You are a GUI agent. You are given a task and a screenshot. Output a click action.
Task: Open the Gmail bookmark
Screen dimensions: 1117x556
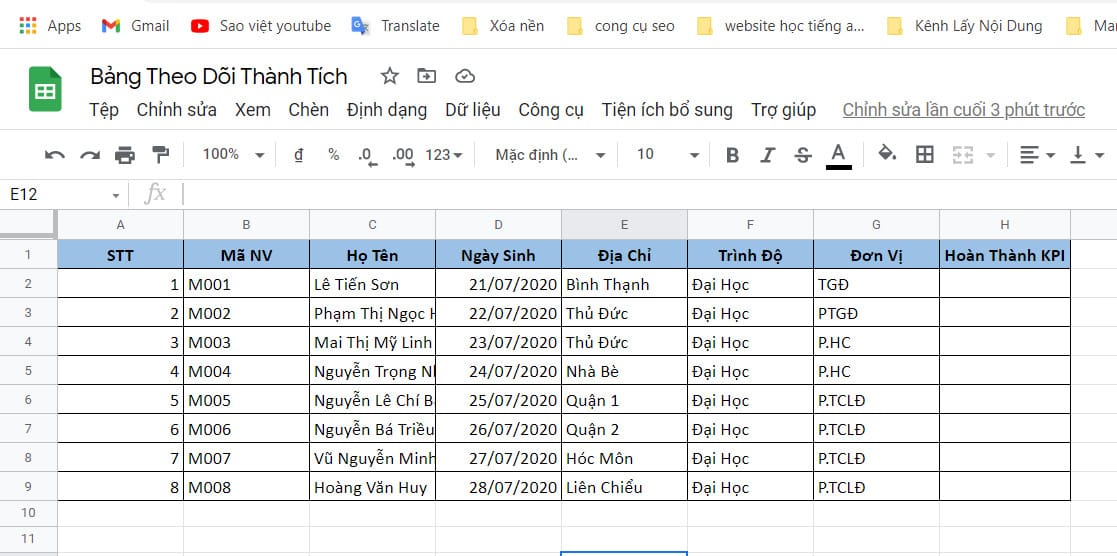pyautogui.click(x=135, y=26)
